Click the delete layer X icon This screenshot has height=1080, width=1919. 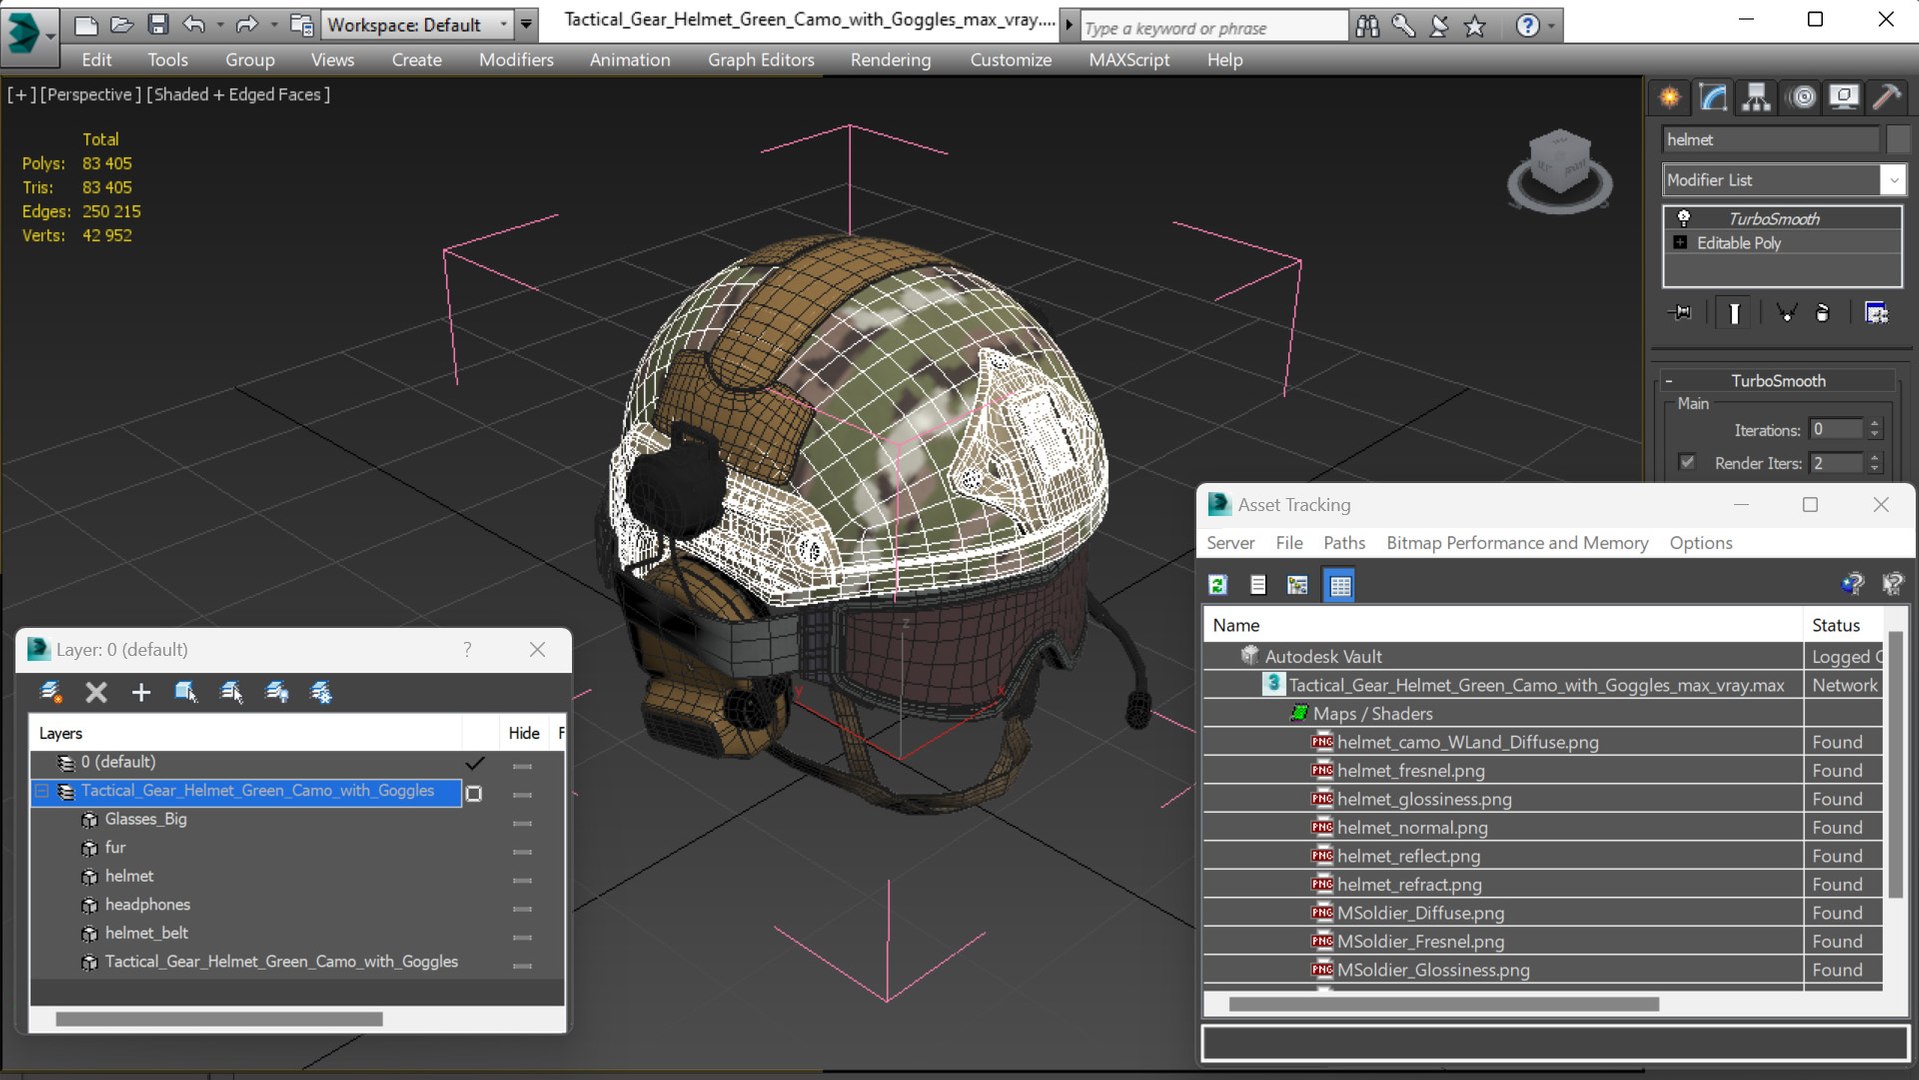[96, 692]
